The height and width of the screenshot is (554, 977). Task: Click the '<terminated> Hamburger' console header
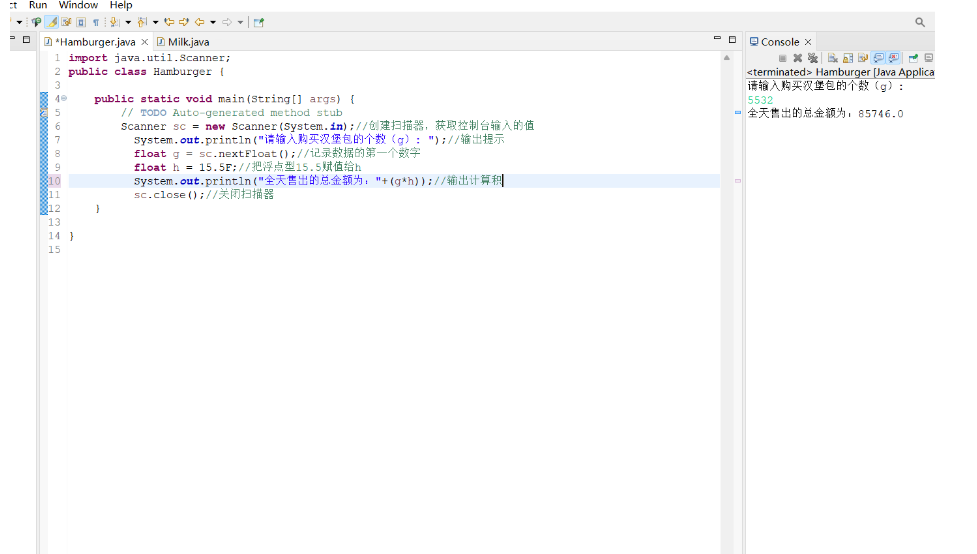841,72
